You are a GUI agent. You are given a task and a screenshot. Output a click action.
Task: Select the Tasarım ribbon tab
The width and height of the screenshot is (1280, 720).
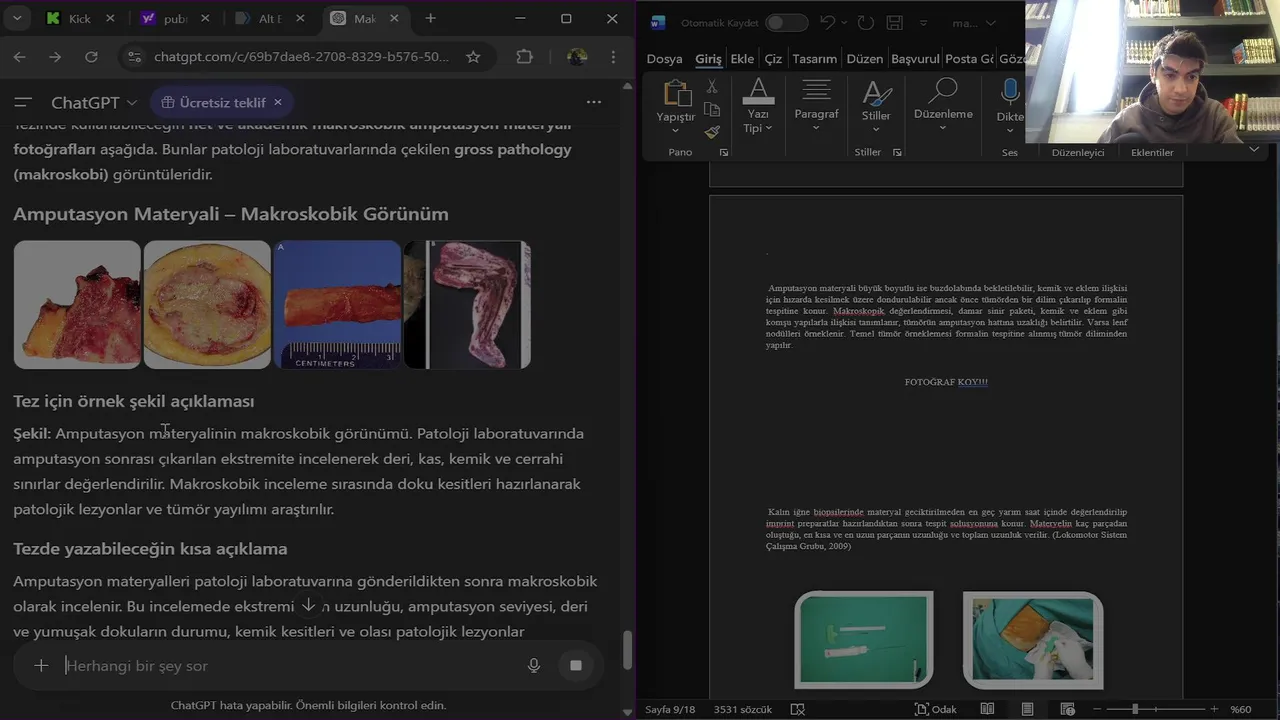(814, 59)
